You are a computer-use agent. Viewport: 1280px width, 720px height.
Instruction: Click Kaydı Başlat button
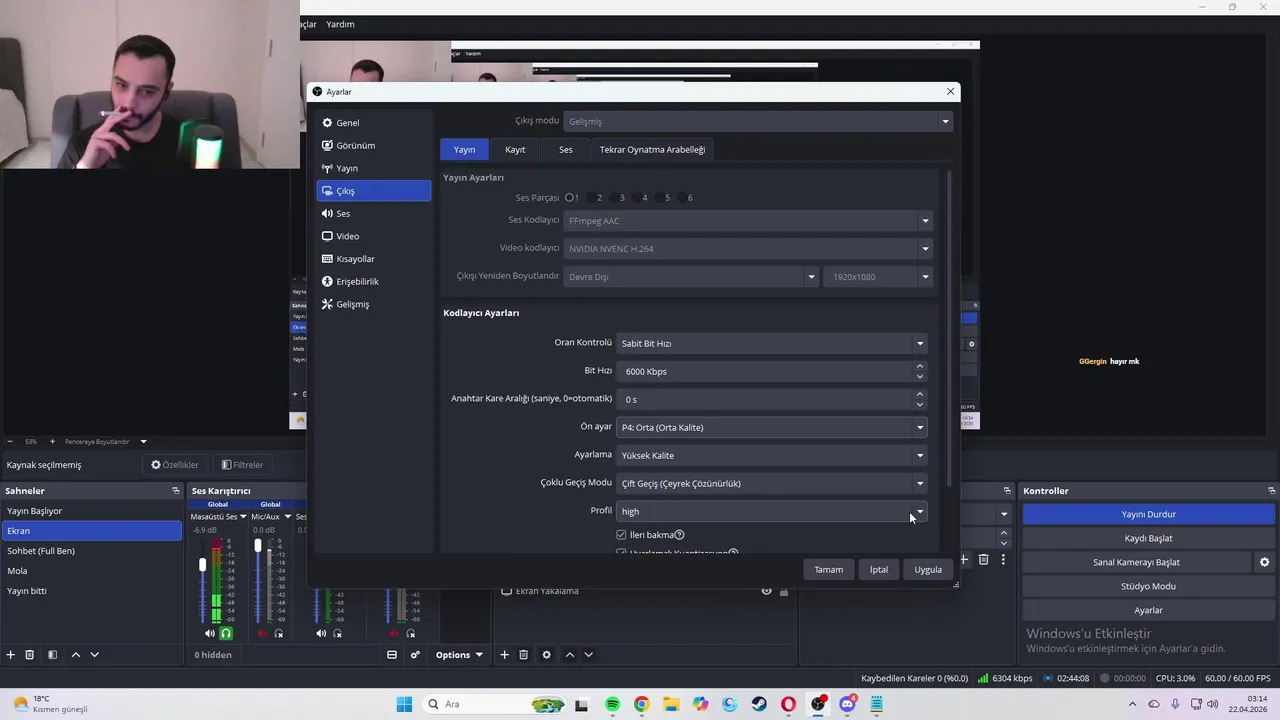click(1148, 538)
